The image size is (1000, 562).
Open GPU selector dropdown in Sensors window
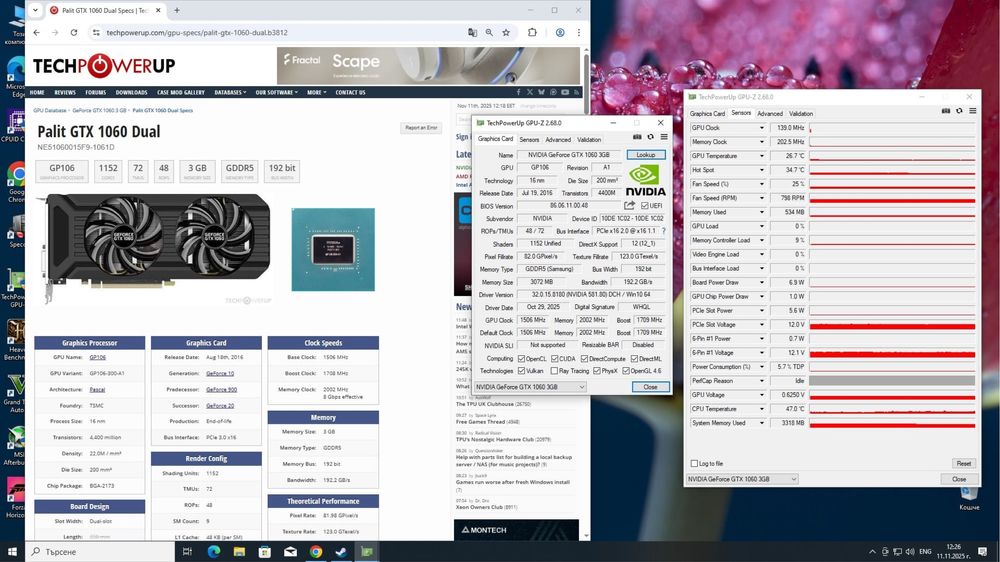742,479
